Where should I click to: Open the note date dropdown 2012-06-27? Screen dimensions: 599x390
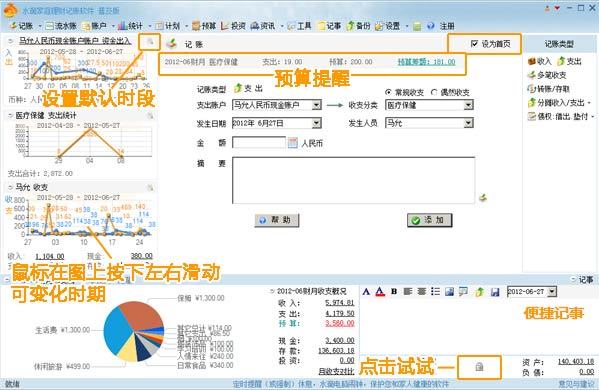[552, 291]
